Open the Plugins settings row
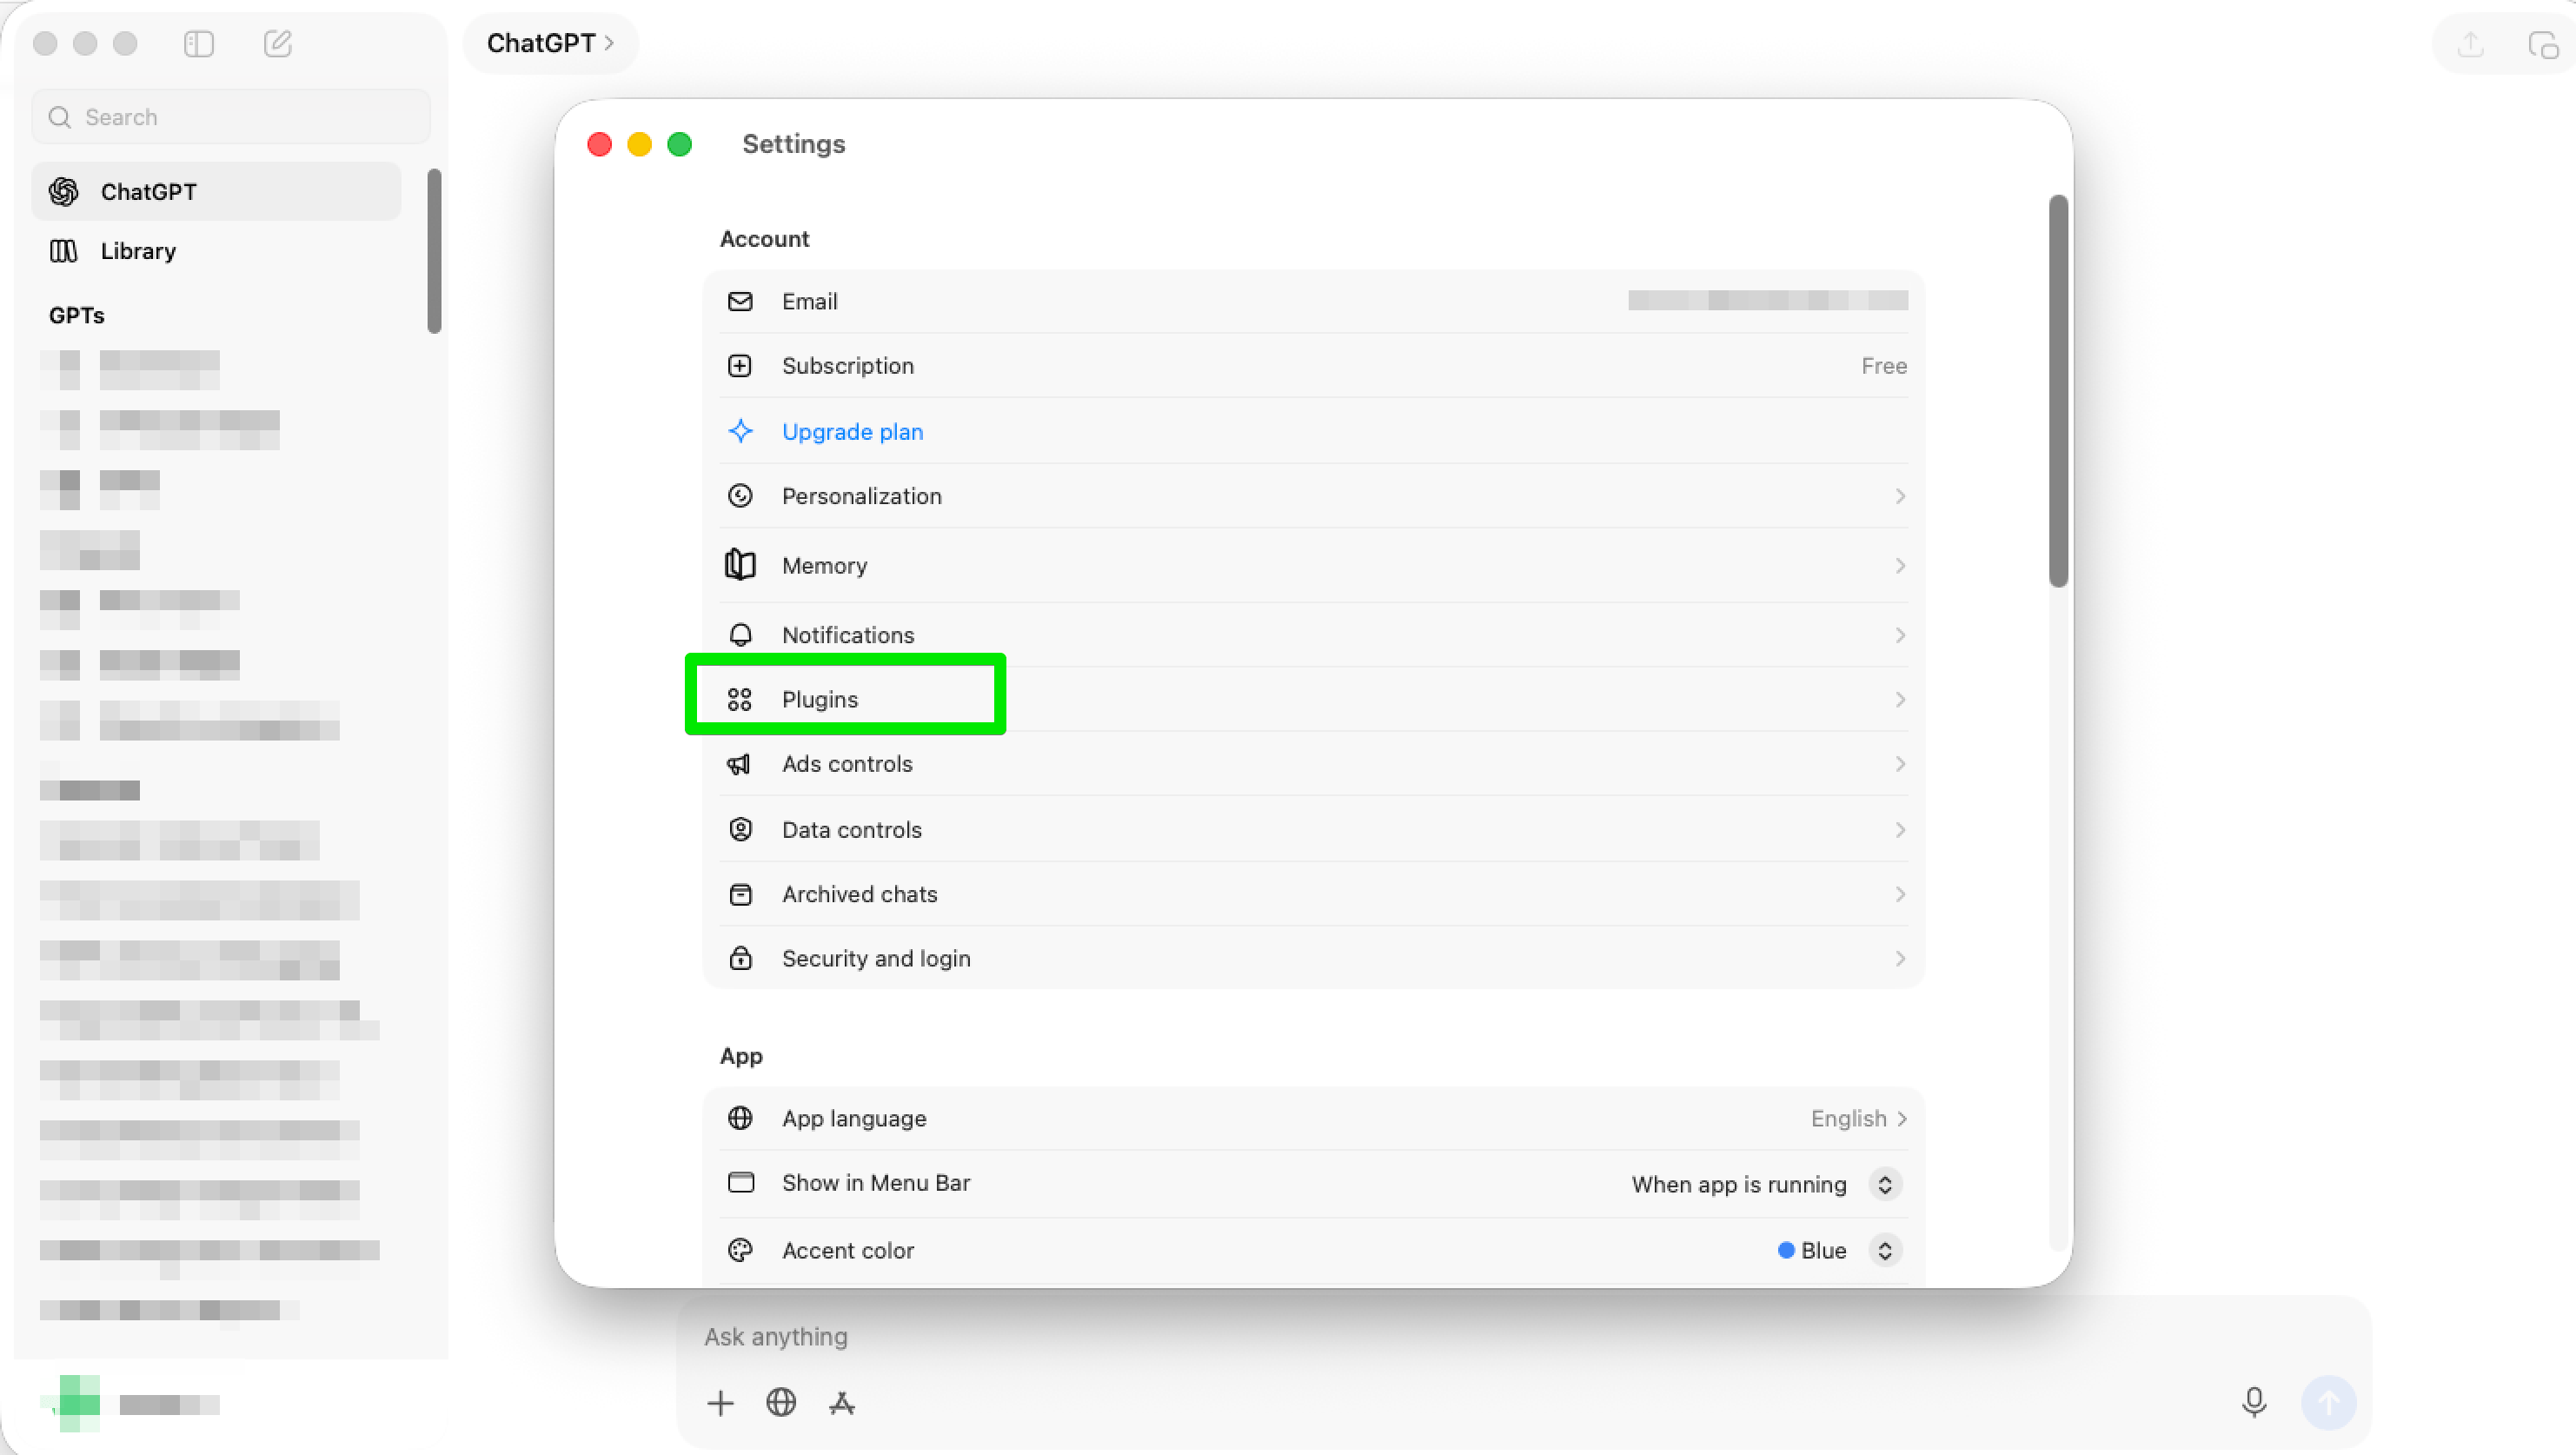The height and width of the screenshot is (1455, 2576). point(1313,699)
